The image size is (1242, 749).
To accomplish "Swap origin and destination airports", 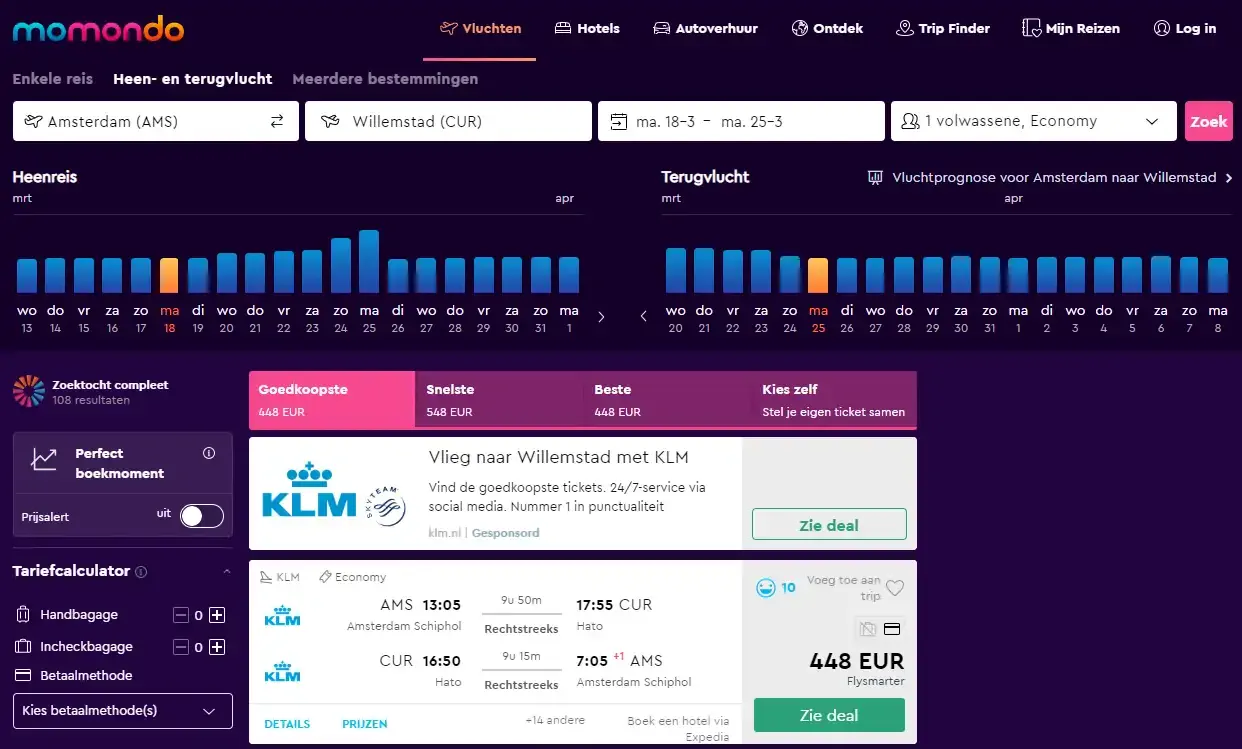I will click(277, 121).
